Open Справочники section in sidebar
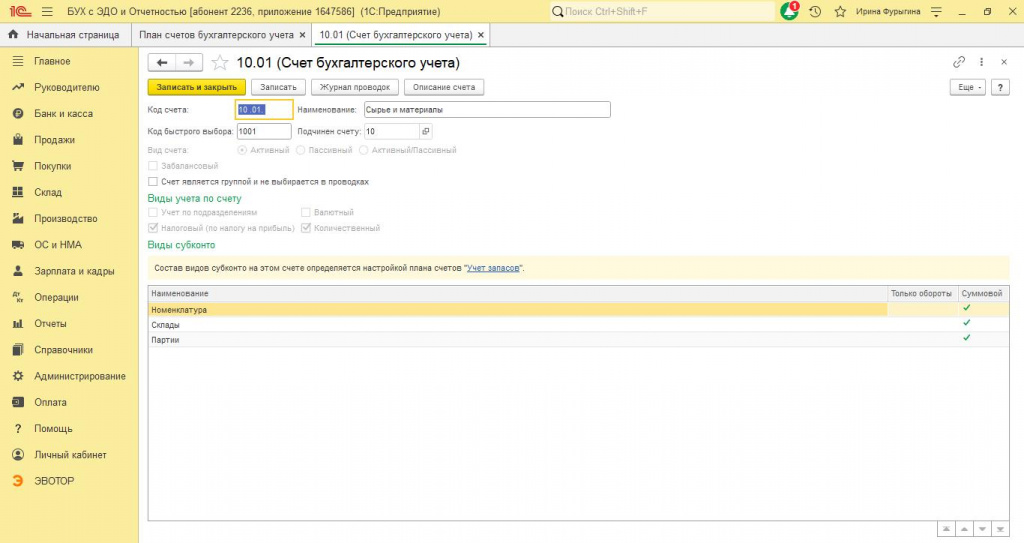This screenshot has height=543, width=1024. click(x=63, y=350)
